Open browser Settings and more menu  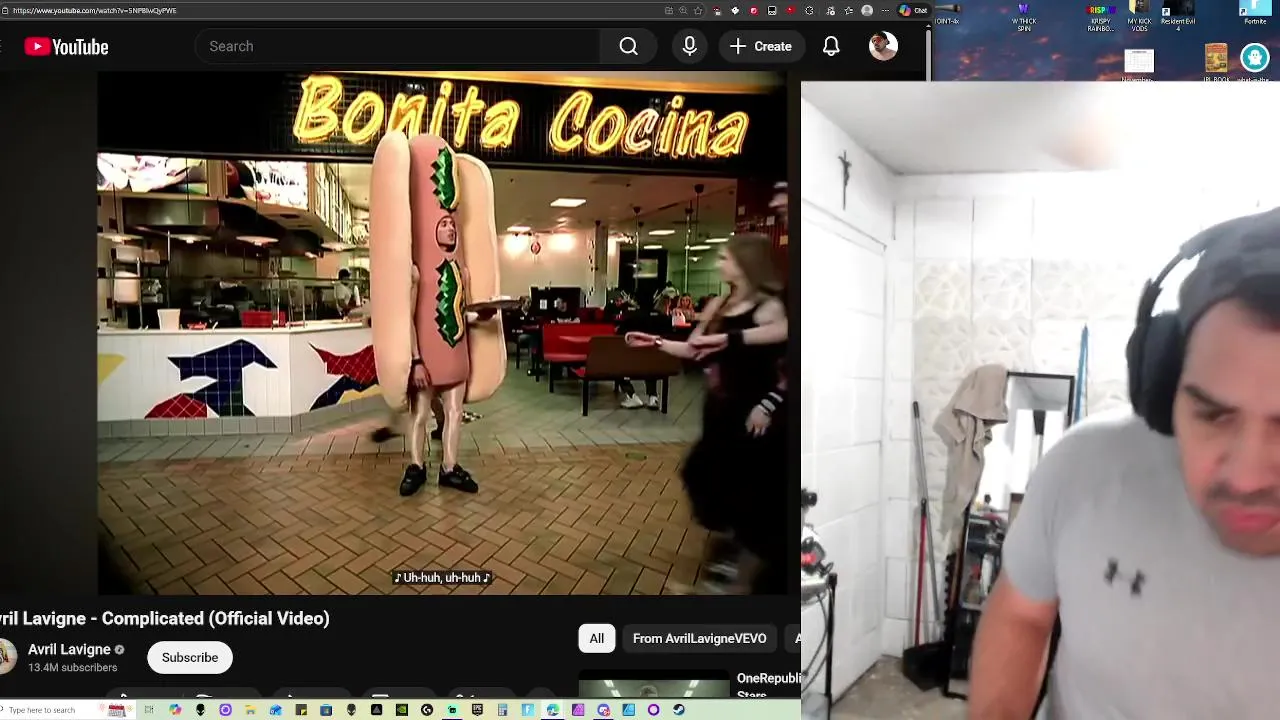point(885,10)
